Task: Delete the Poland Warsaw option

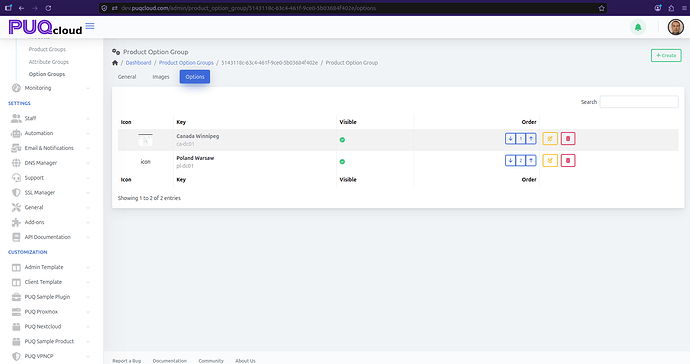Action: [x=568, y=161]
